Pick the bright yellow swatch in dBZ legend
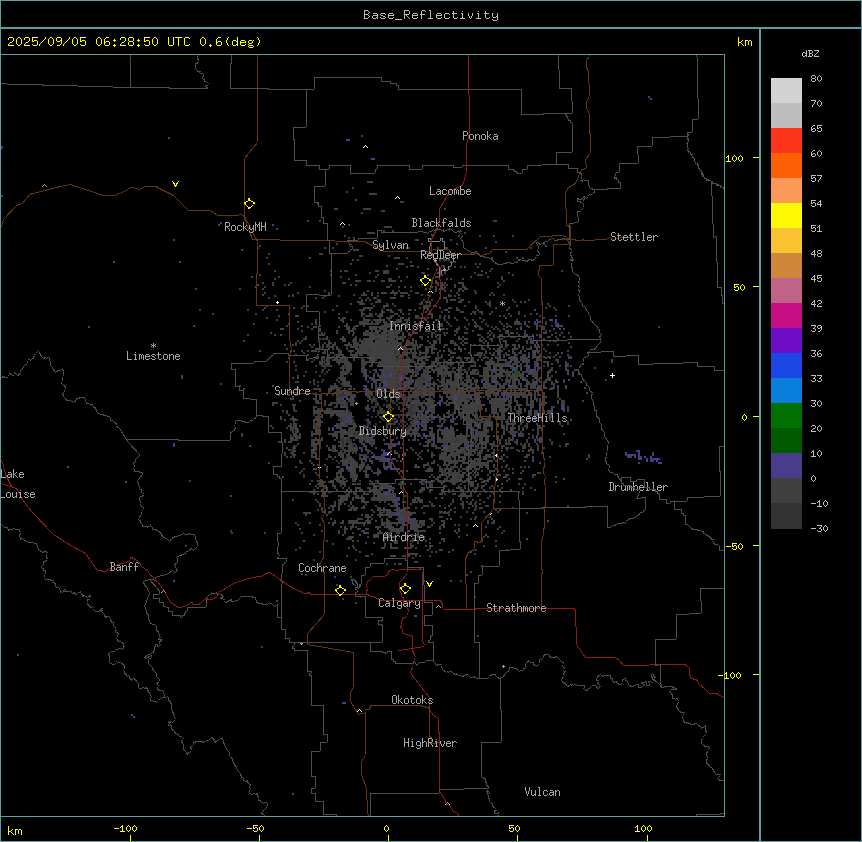This screenshot has width=862, height=842. pos(786,215)
